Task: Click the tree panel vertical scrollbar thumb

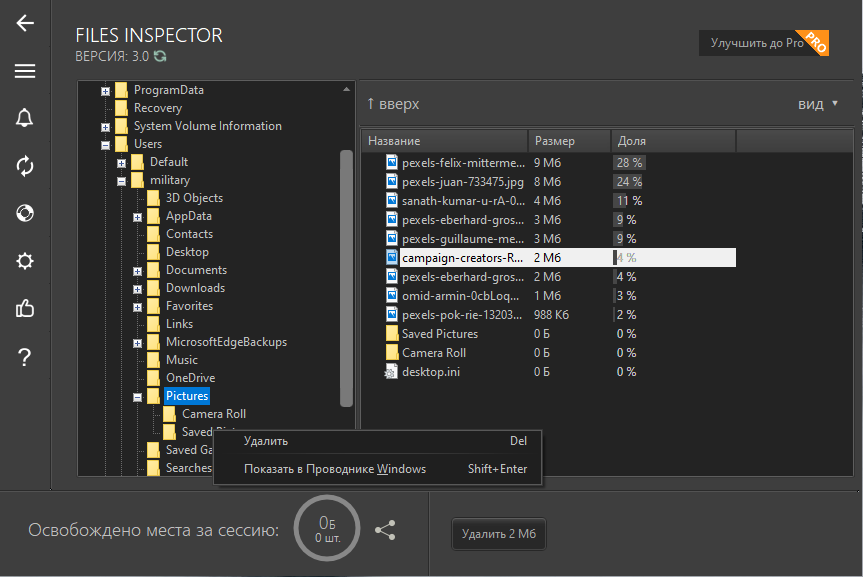Action: coord(346,278)
